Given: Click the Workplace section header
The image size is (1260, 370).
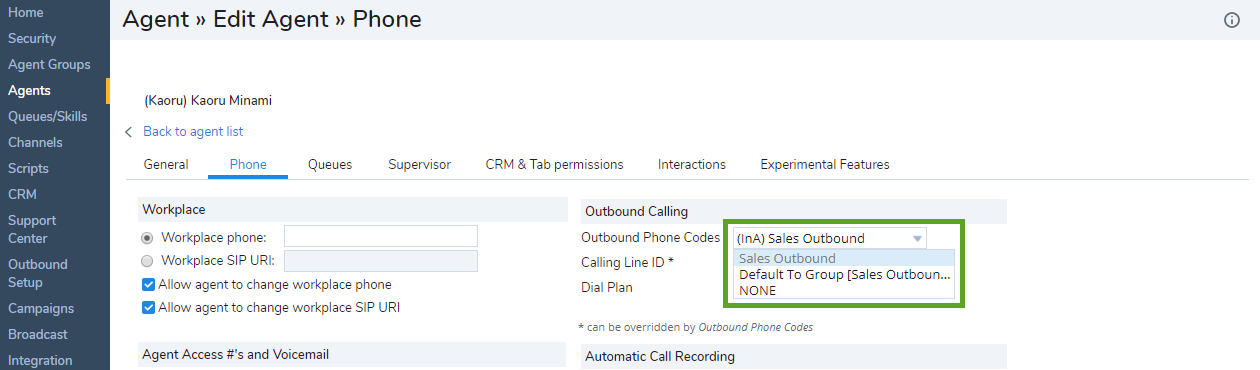Looking at the screenshot, I should 352,209.
